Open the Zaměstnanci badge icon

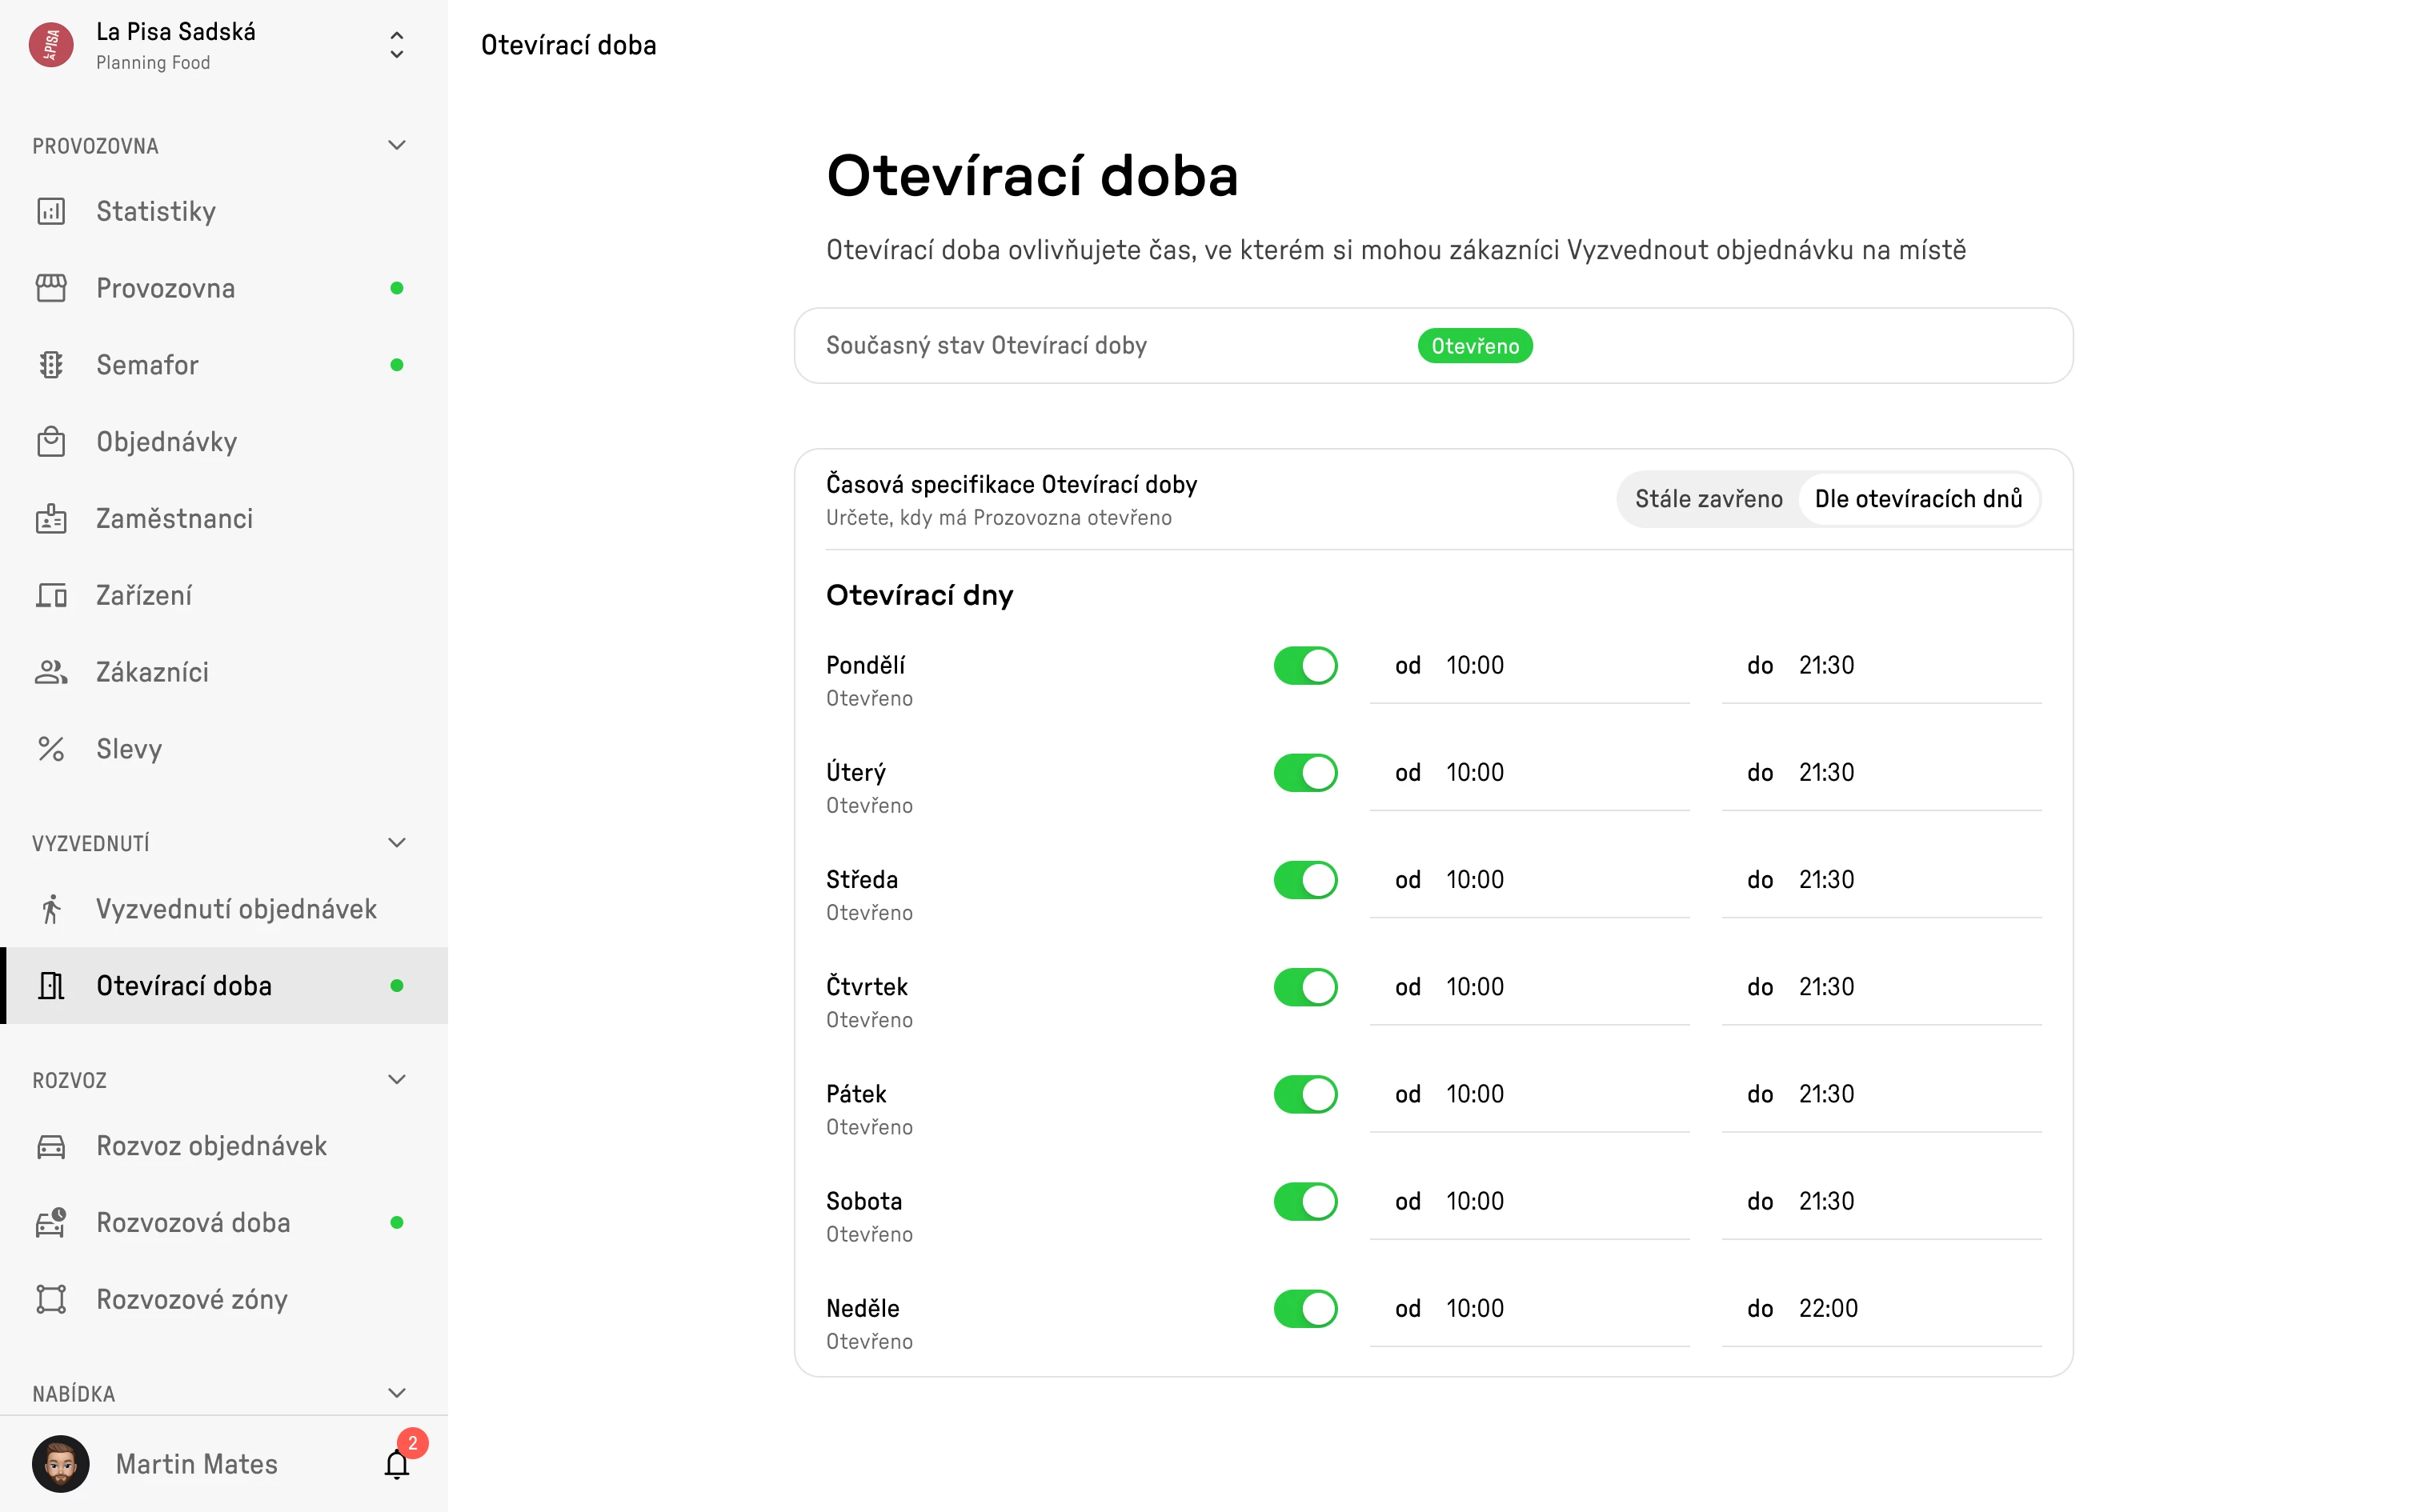(x=51, y=519)
